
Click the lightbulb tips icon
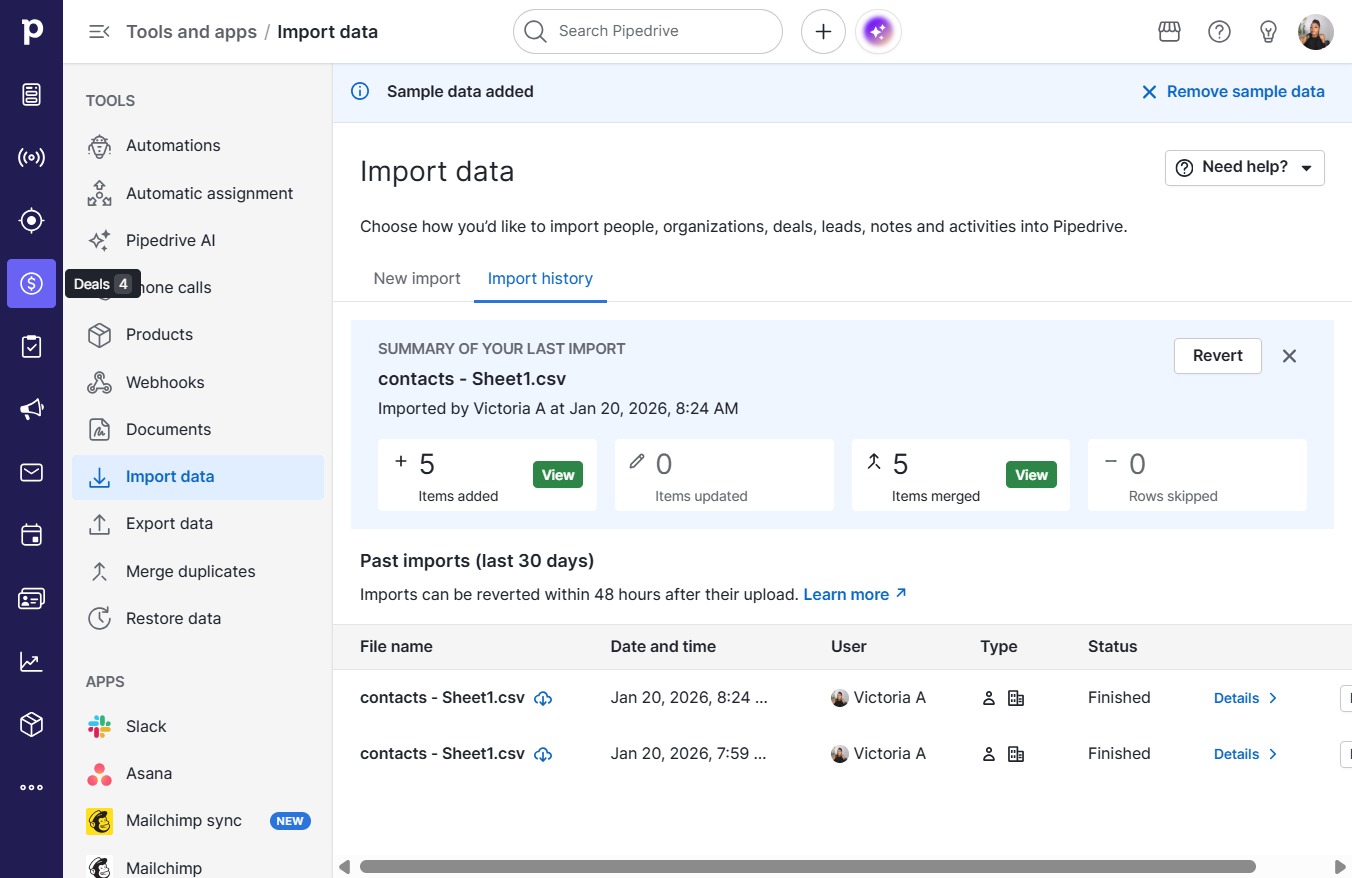(1268, 32)
